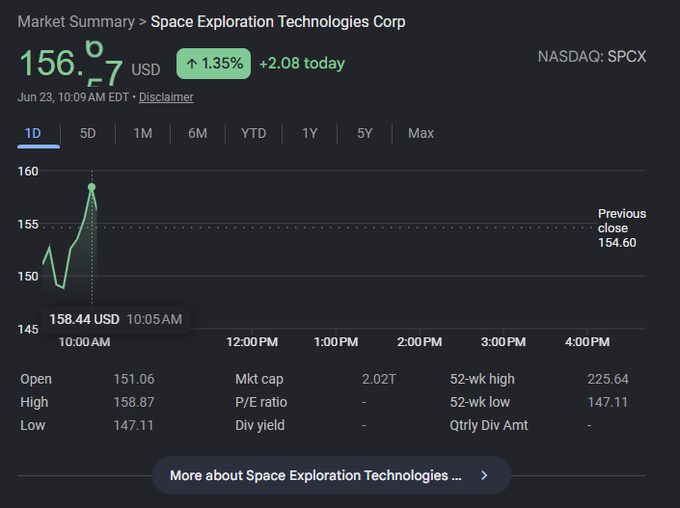Select the 1Y time range tab

(310, 134)
